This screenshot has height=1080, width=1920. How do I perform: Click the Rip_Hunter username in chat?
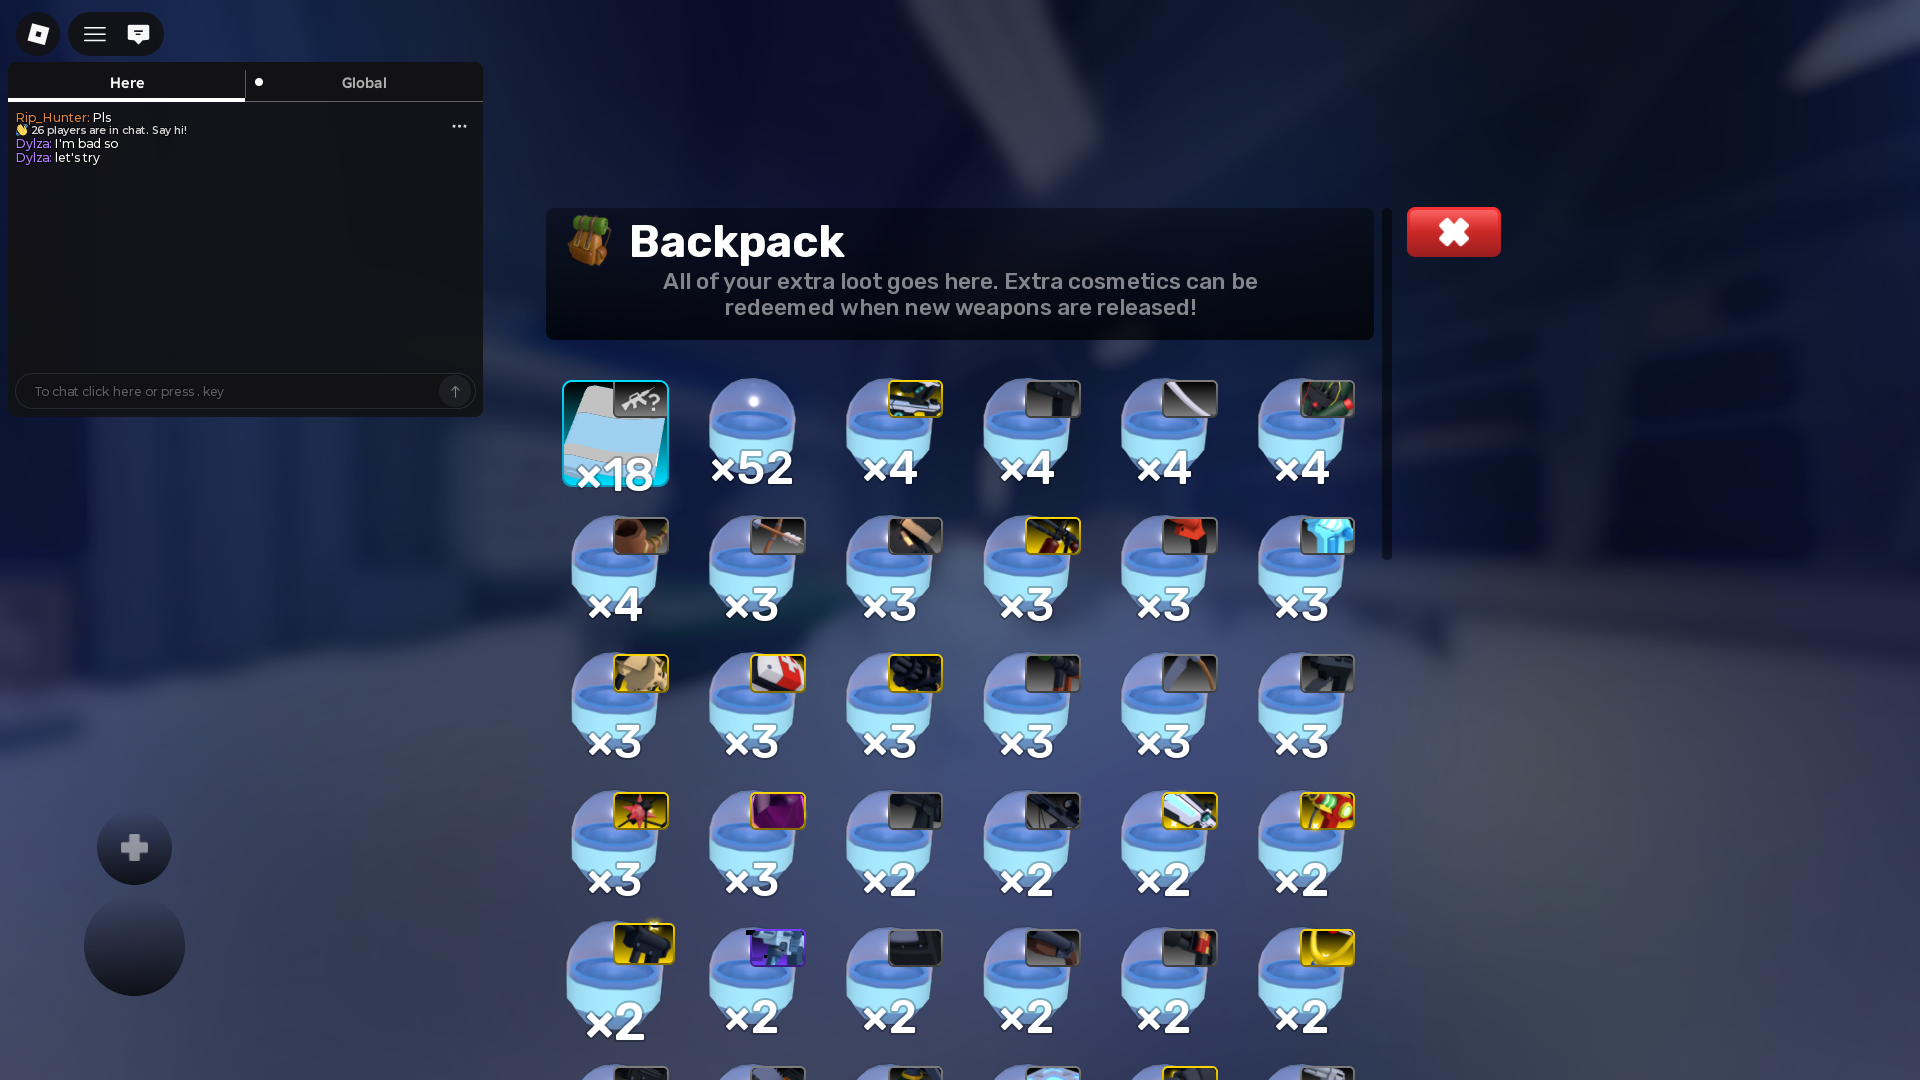[x=52, y=117]
